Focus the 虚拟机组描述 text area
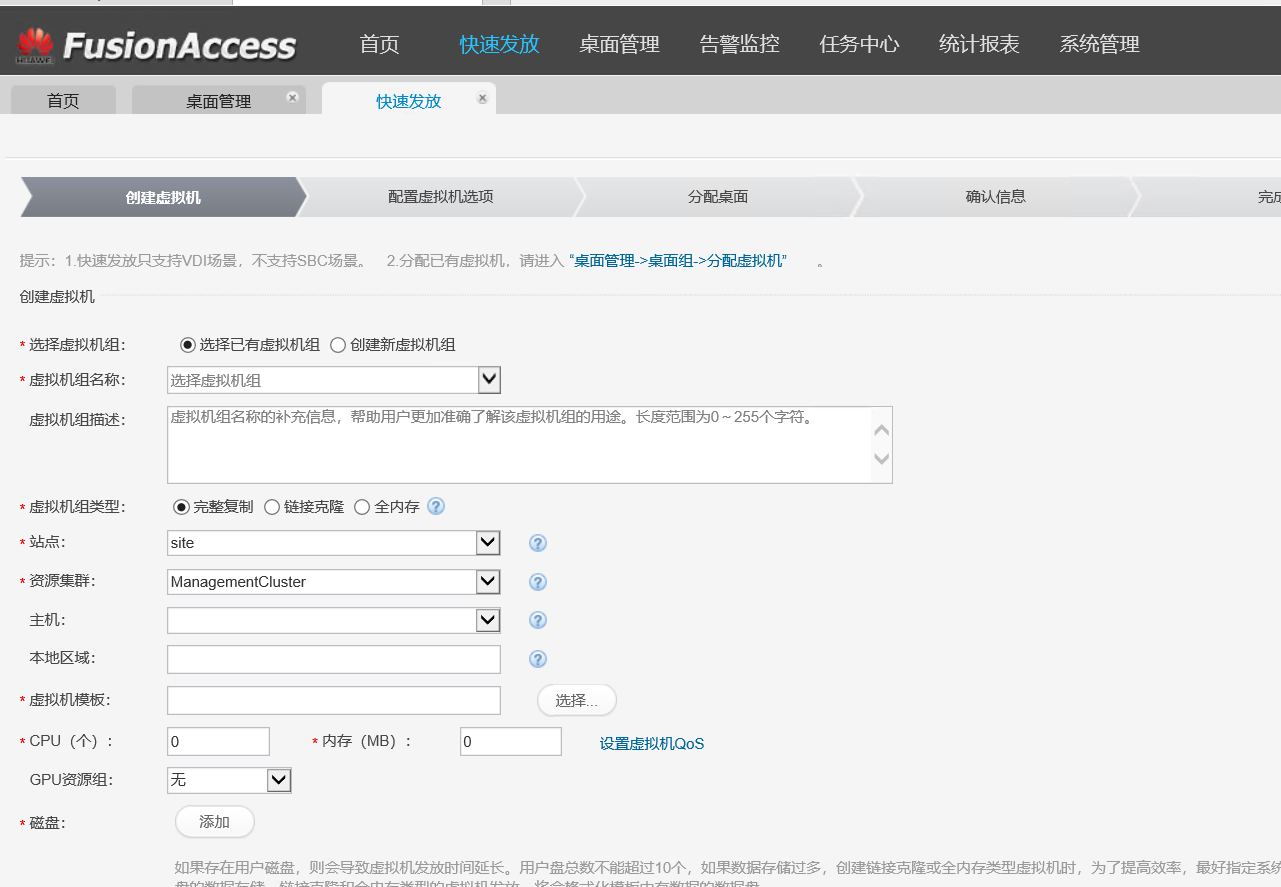The width and height of the screenshot is (1281, 887). point(530,445)
